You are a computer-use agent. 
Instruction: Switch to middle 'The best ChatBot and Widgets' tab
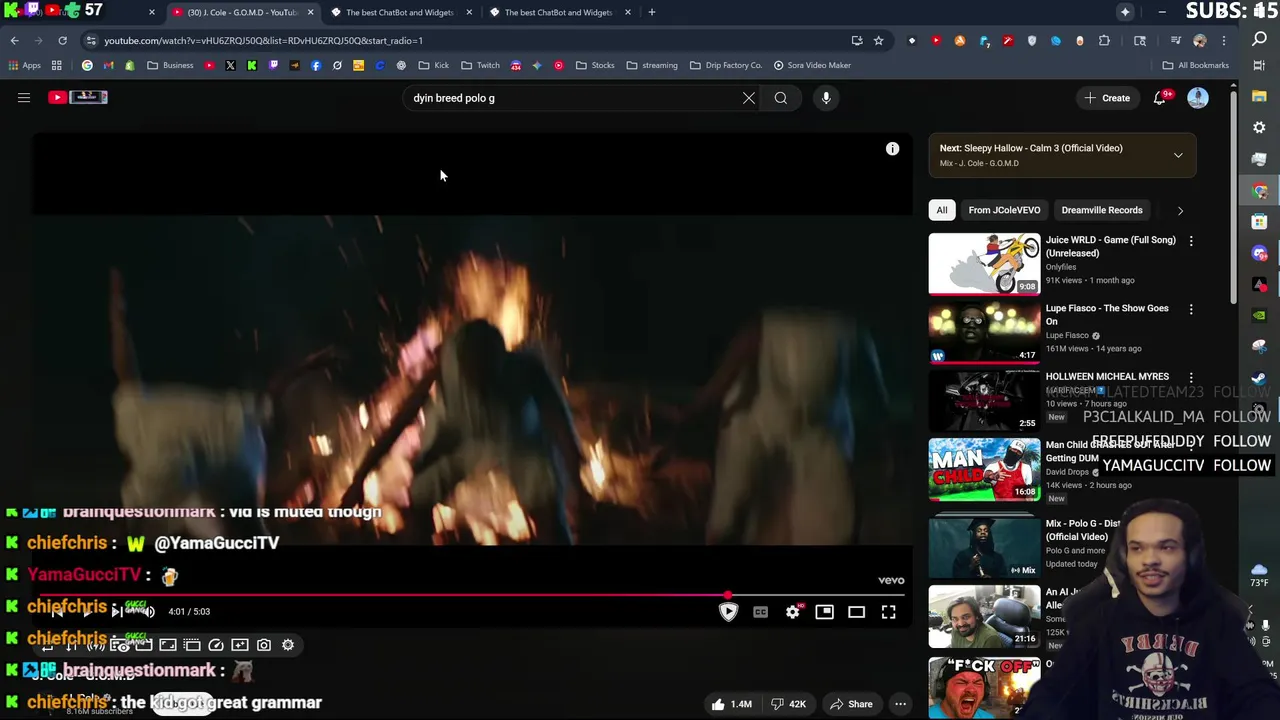[x=400, y=12]
